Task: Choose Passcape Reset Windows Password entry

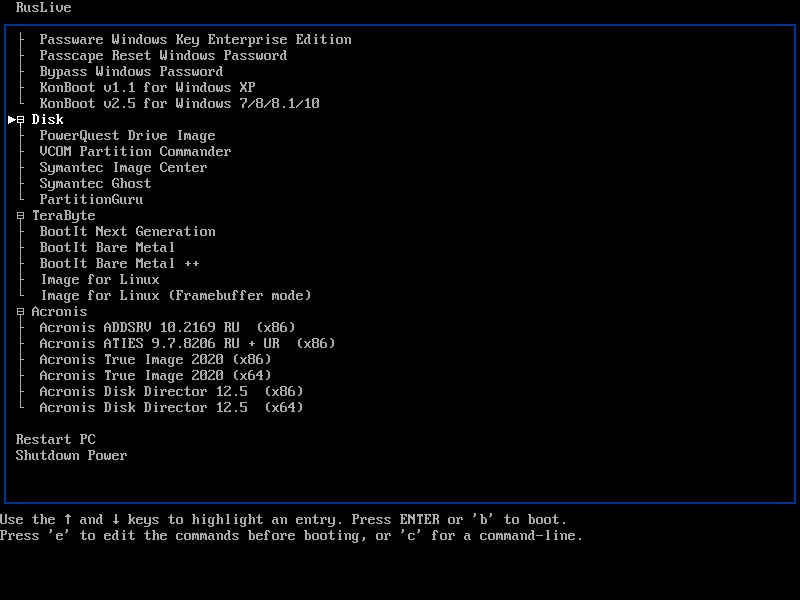Action: click(x=163, y=56)
